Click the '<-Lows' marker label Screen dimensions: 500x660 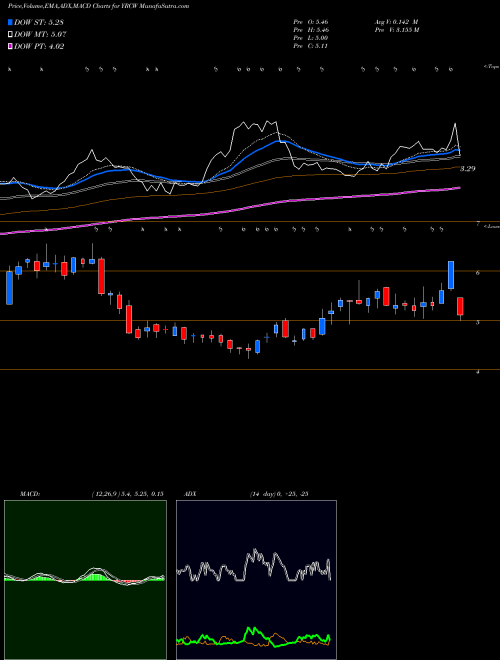(x=491, y=227)
